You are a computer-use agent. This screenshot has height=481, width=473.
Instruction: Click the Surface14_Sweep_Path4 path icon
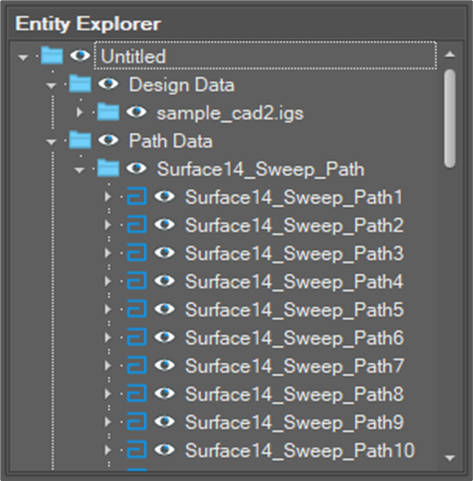click(137, 281)
